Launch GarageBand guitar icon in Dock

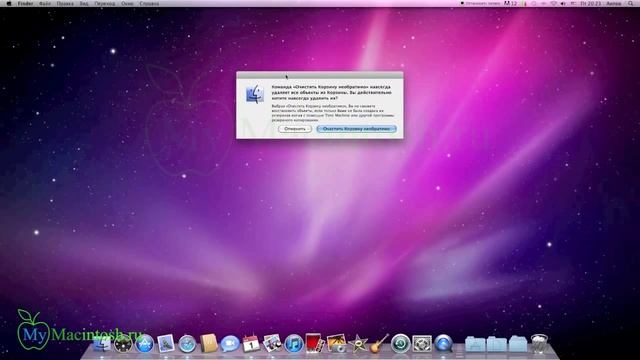379,343
